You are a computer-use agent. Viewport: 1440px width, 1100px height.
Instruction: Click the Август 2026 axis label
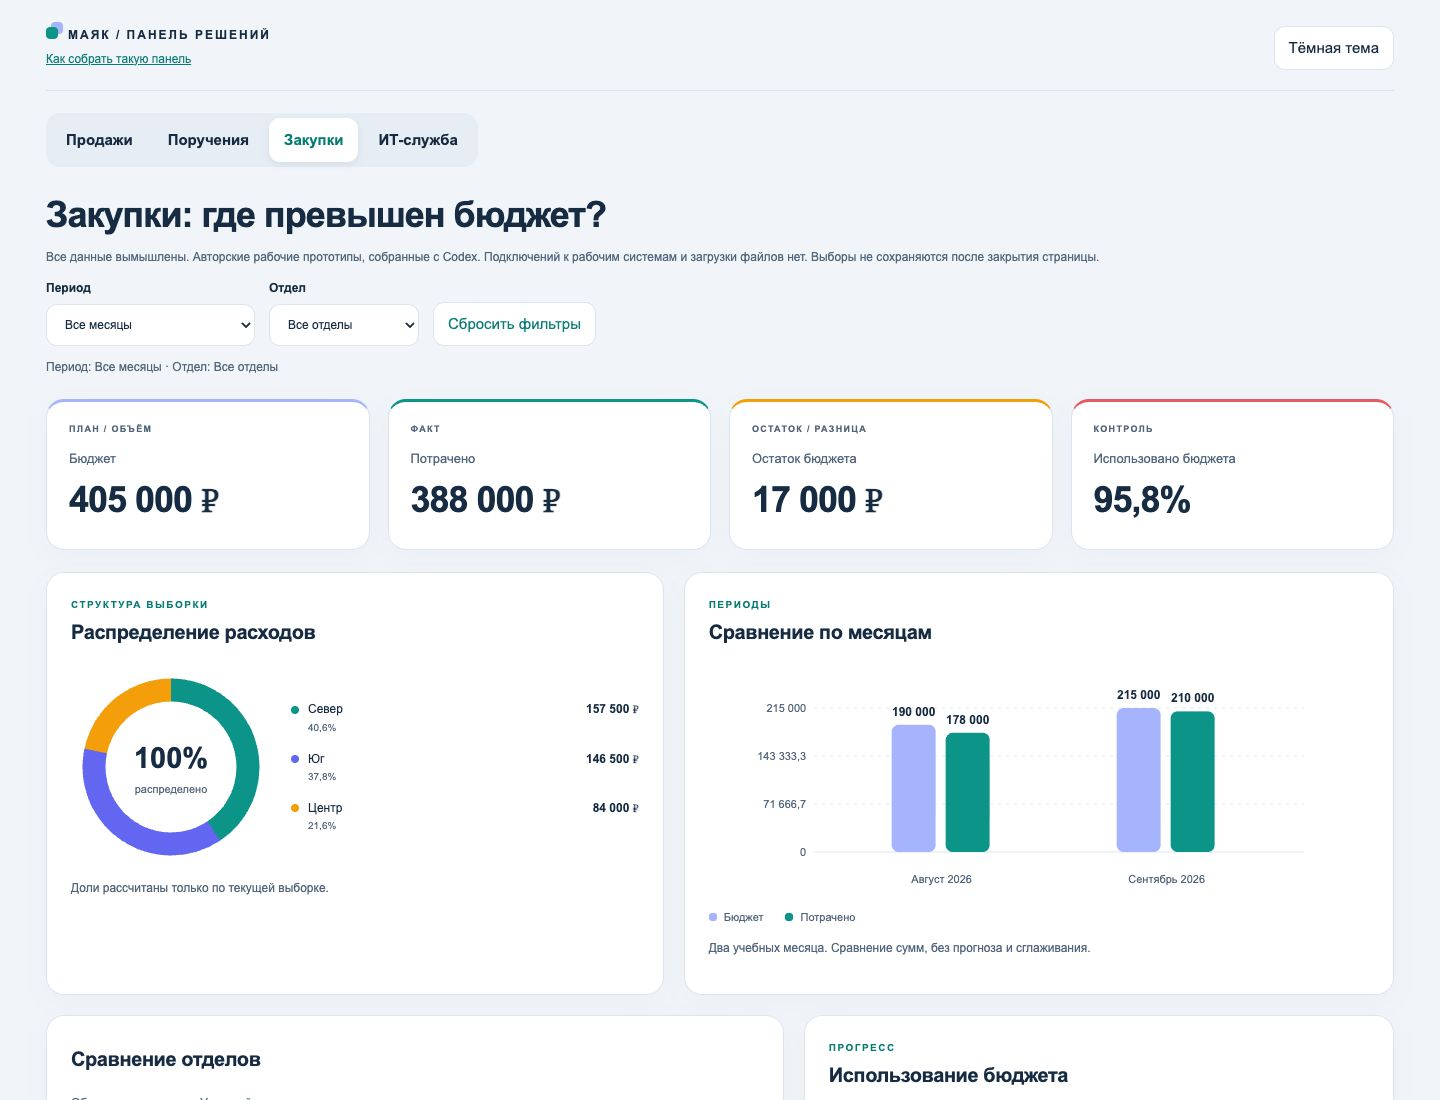point(941,879)
